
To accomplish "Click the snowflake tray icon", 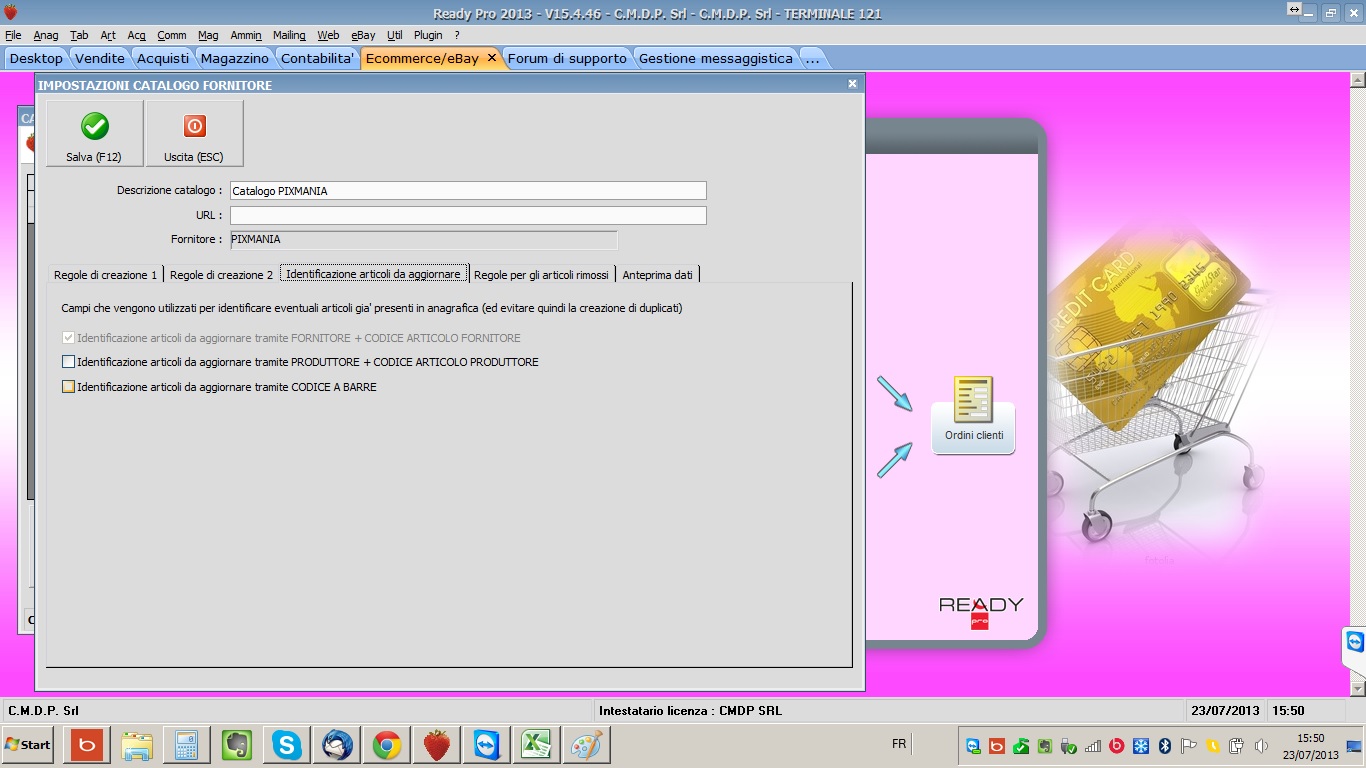I will tap(1141, 746).
